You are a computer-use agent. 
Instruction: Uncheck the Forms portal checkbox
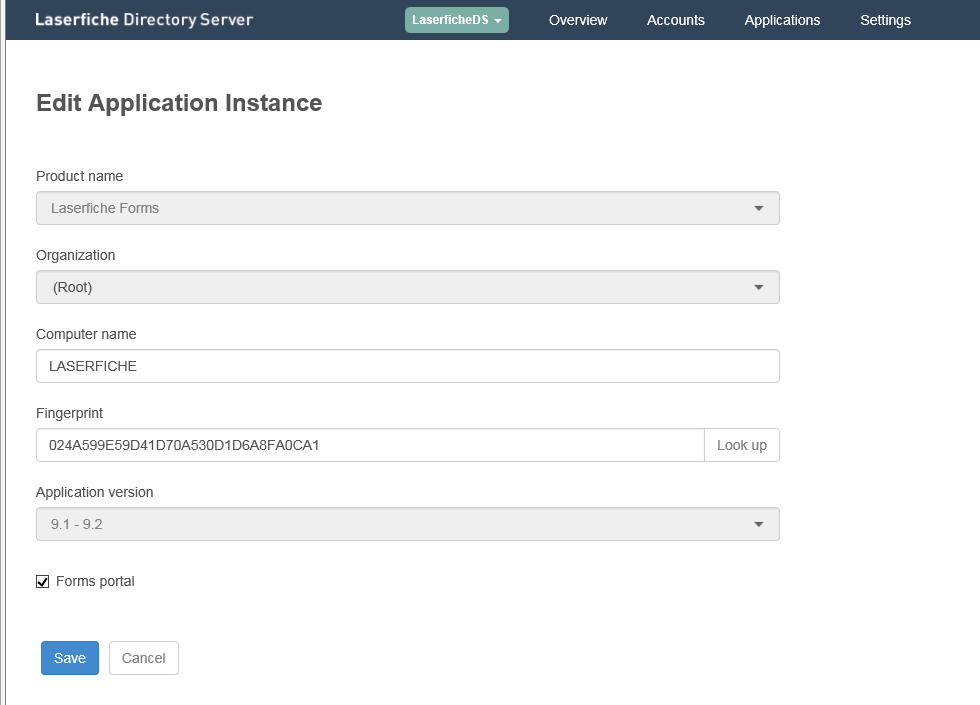[x=42, y=582]
